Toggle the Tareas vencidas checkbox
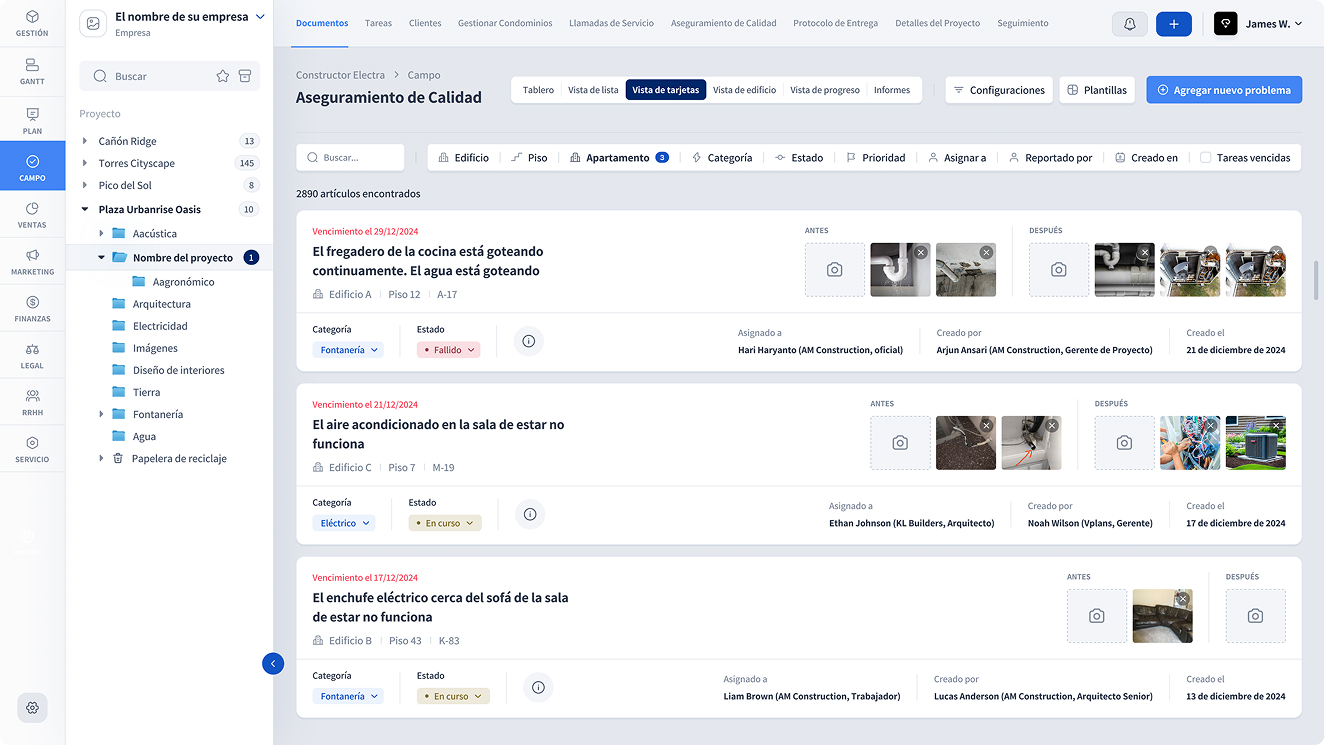Screen dimensions: 1325x745 tap(1206, 157)
